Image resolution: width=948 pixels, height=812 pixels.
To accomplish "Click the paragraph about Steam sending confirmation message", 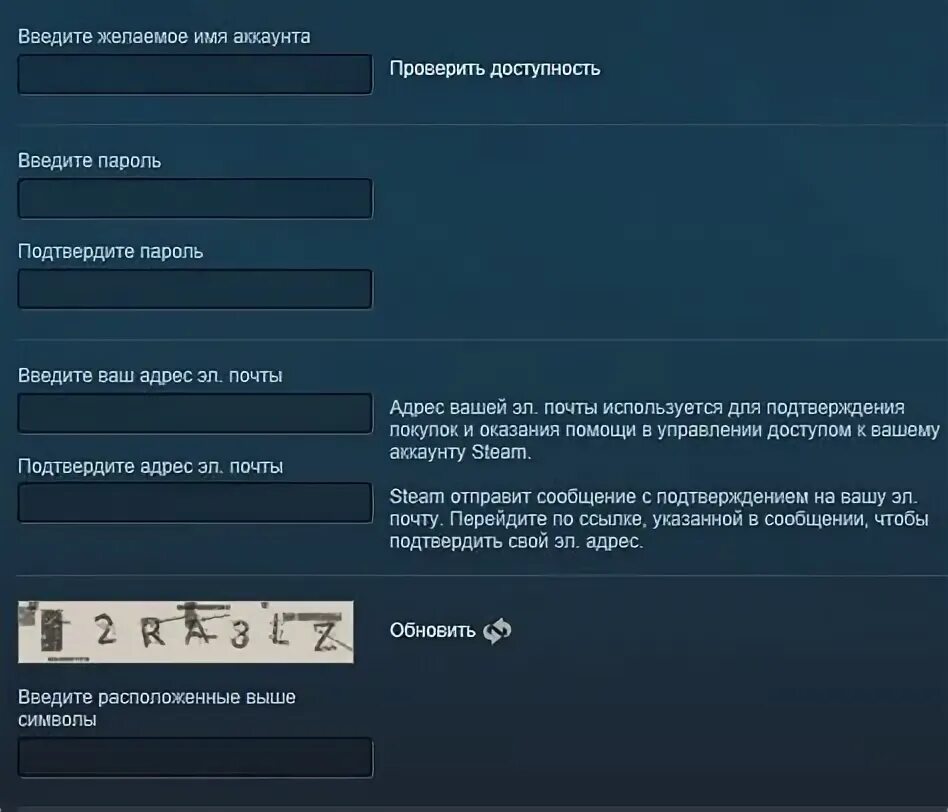I will [x=659, y=519].
